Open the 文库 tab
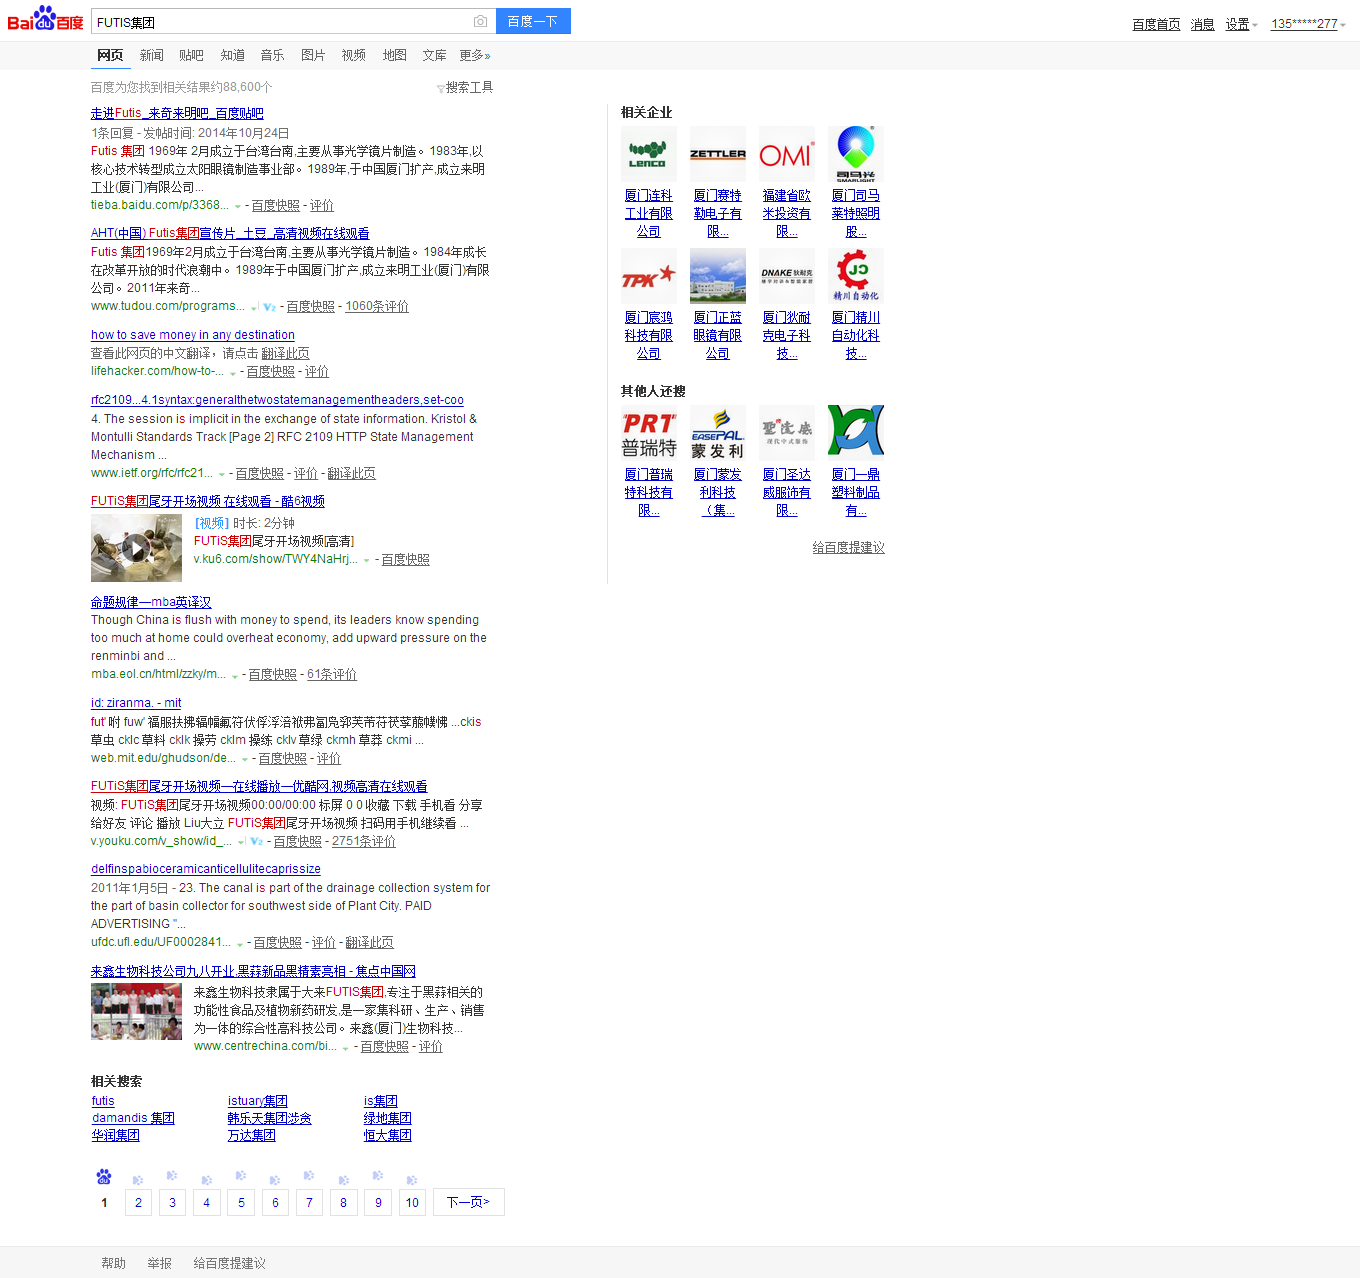 tap(434, 55)
